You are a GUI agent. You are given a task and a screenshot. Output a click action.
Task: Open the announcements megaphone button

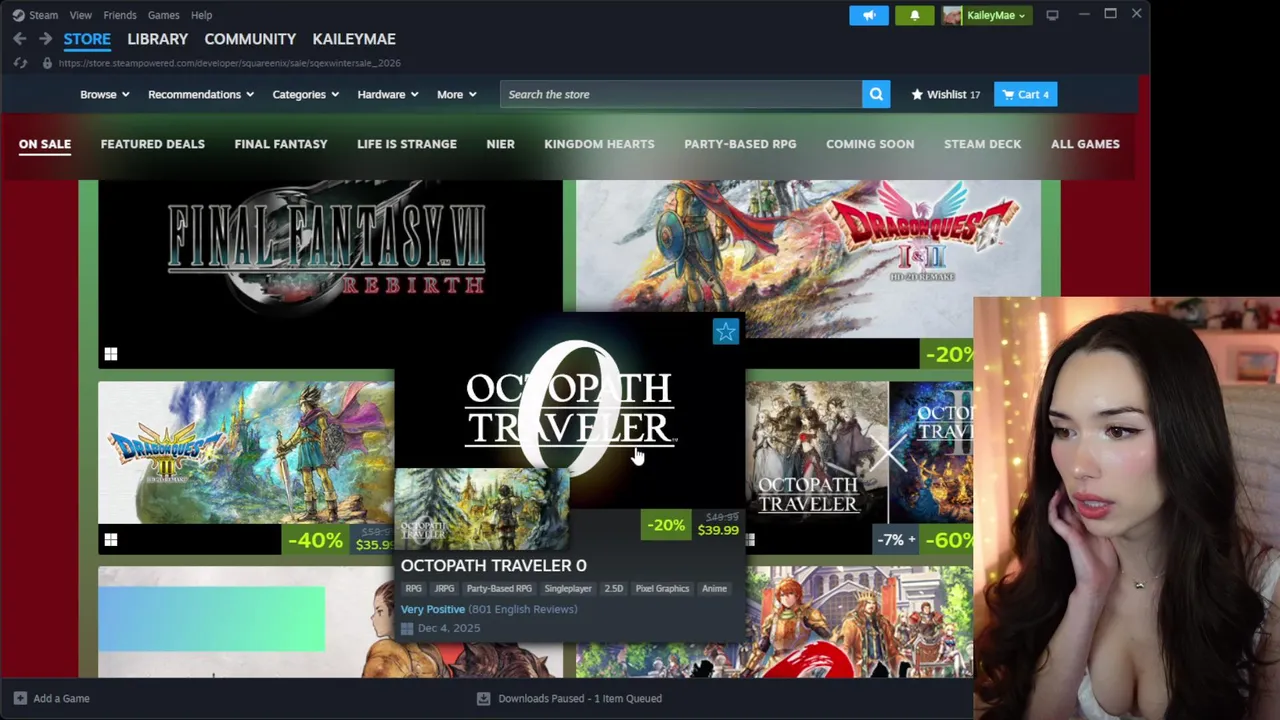869,15
